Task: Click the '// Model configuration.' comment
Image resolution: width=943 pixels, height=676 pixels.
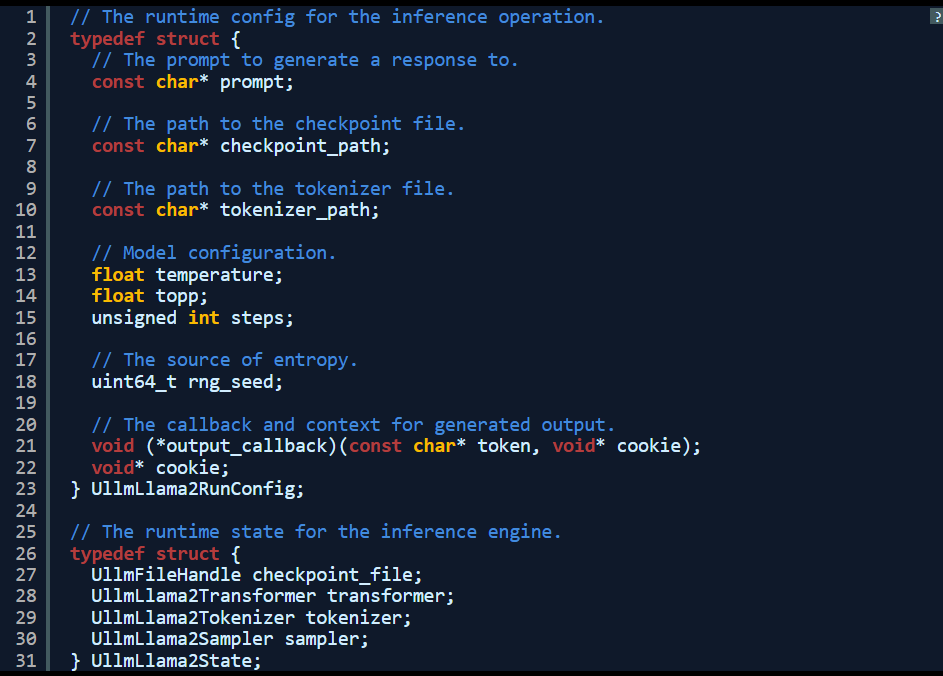Action: click(213, 253)
